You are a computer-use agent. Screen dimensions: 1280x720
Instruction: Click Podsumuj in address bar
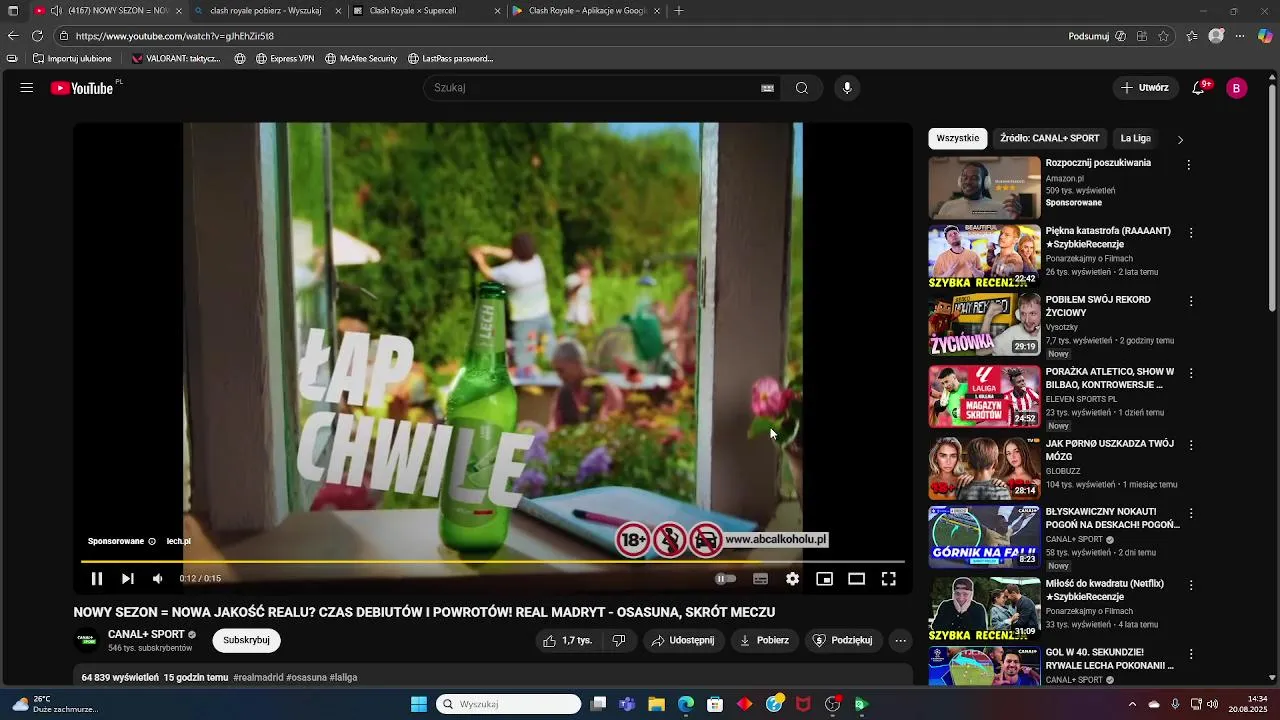tap(1089, 36)
